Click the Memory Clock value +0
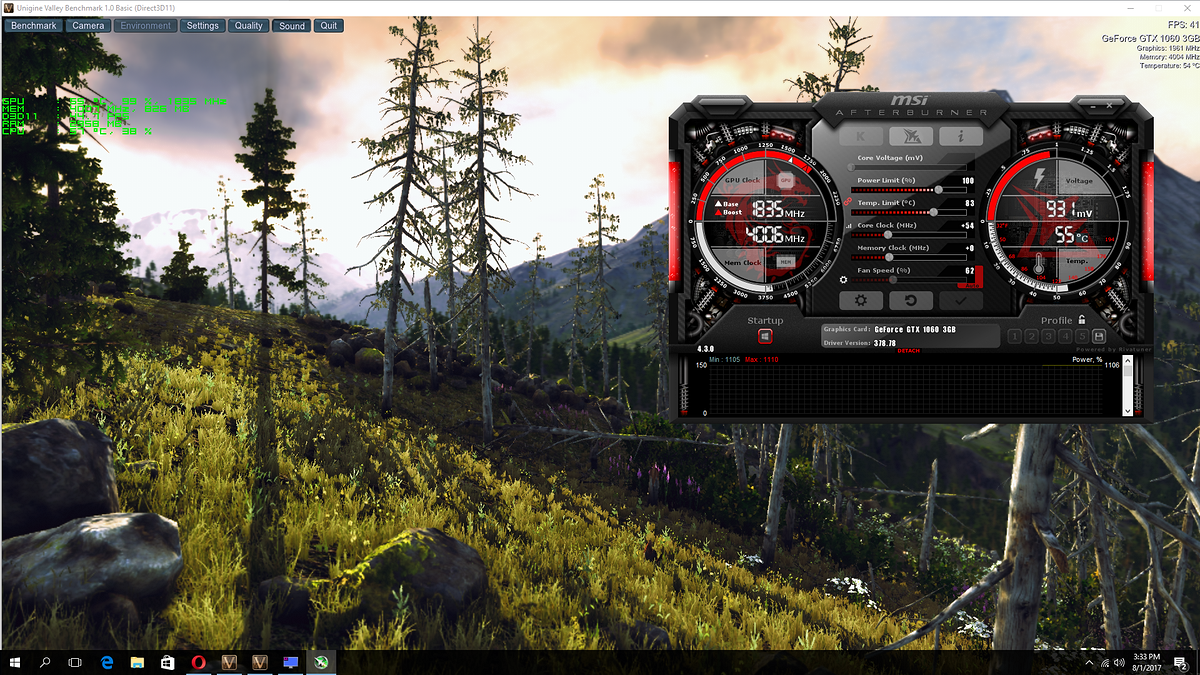Image resolution: width=1200 pixels, height=675 pixels. point(969,248)
